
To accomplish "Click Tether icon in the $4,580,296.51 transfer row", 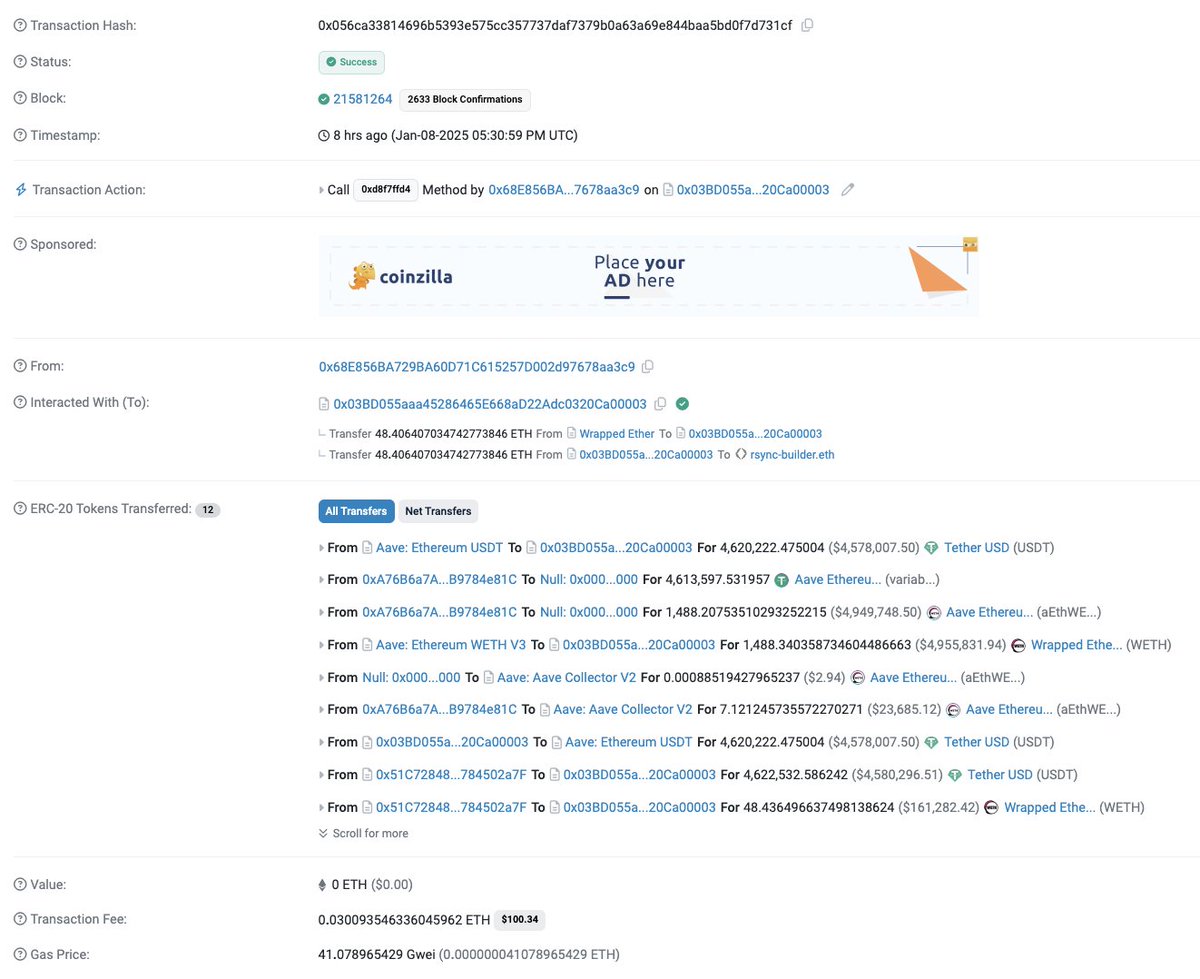I will 955,775.
